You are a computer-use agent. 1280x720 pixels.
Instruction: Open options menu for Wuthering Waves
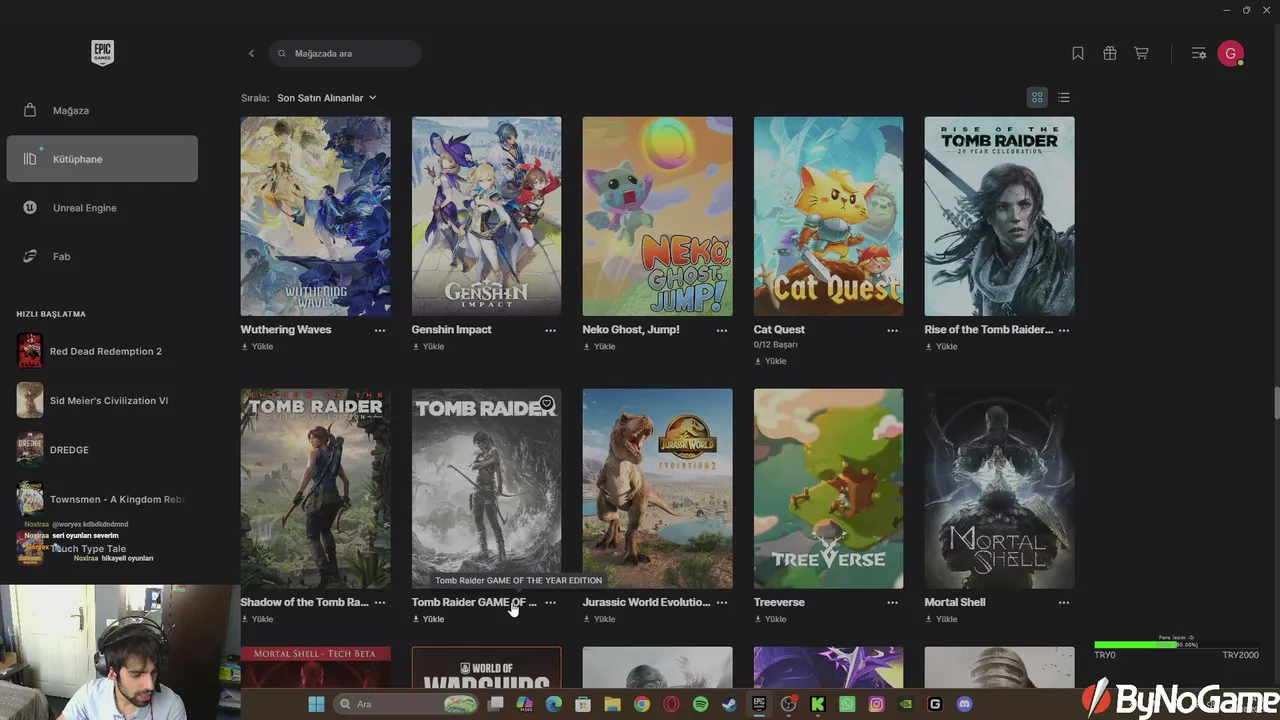(380, 330)
